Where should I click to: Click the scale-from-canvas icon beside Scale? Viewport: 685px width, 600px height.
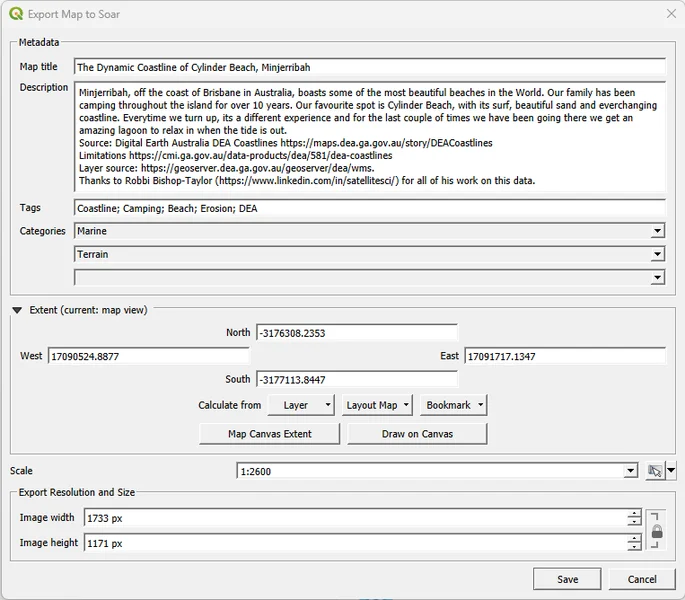[655, 471]
